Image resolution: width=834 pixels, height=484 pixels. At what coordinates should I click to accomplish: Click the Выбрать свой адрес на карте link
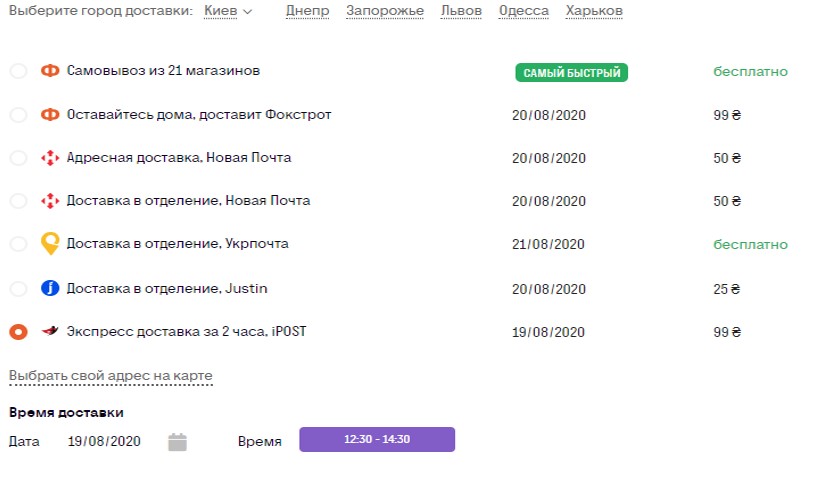(110, 376)
